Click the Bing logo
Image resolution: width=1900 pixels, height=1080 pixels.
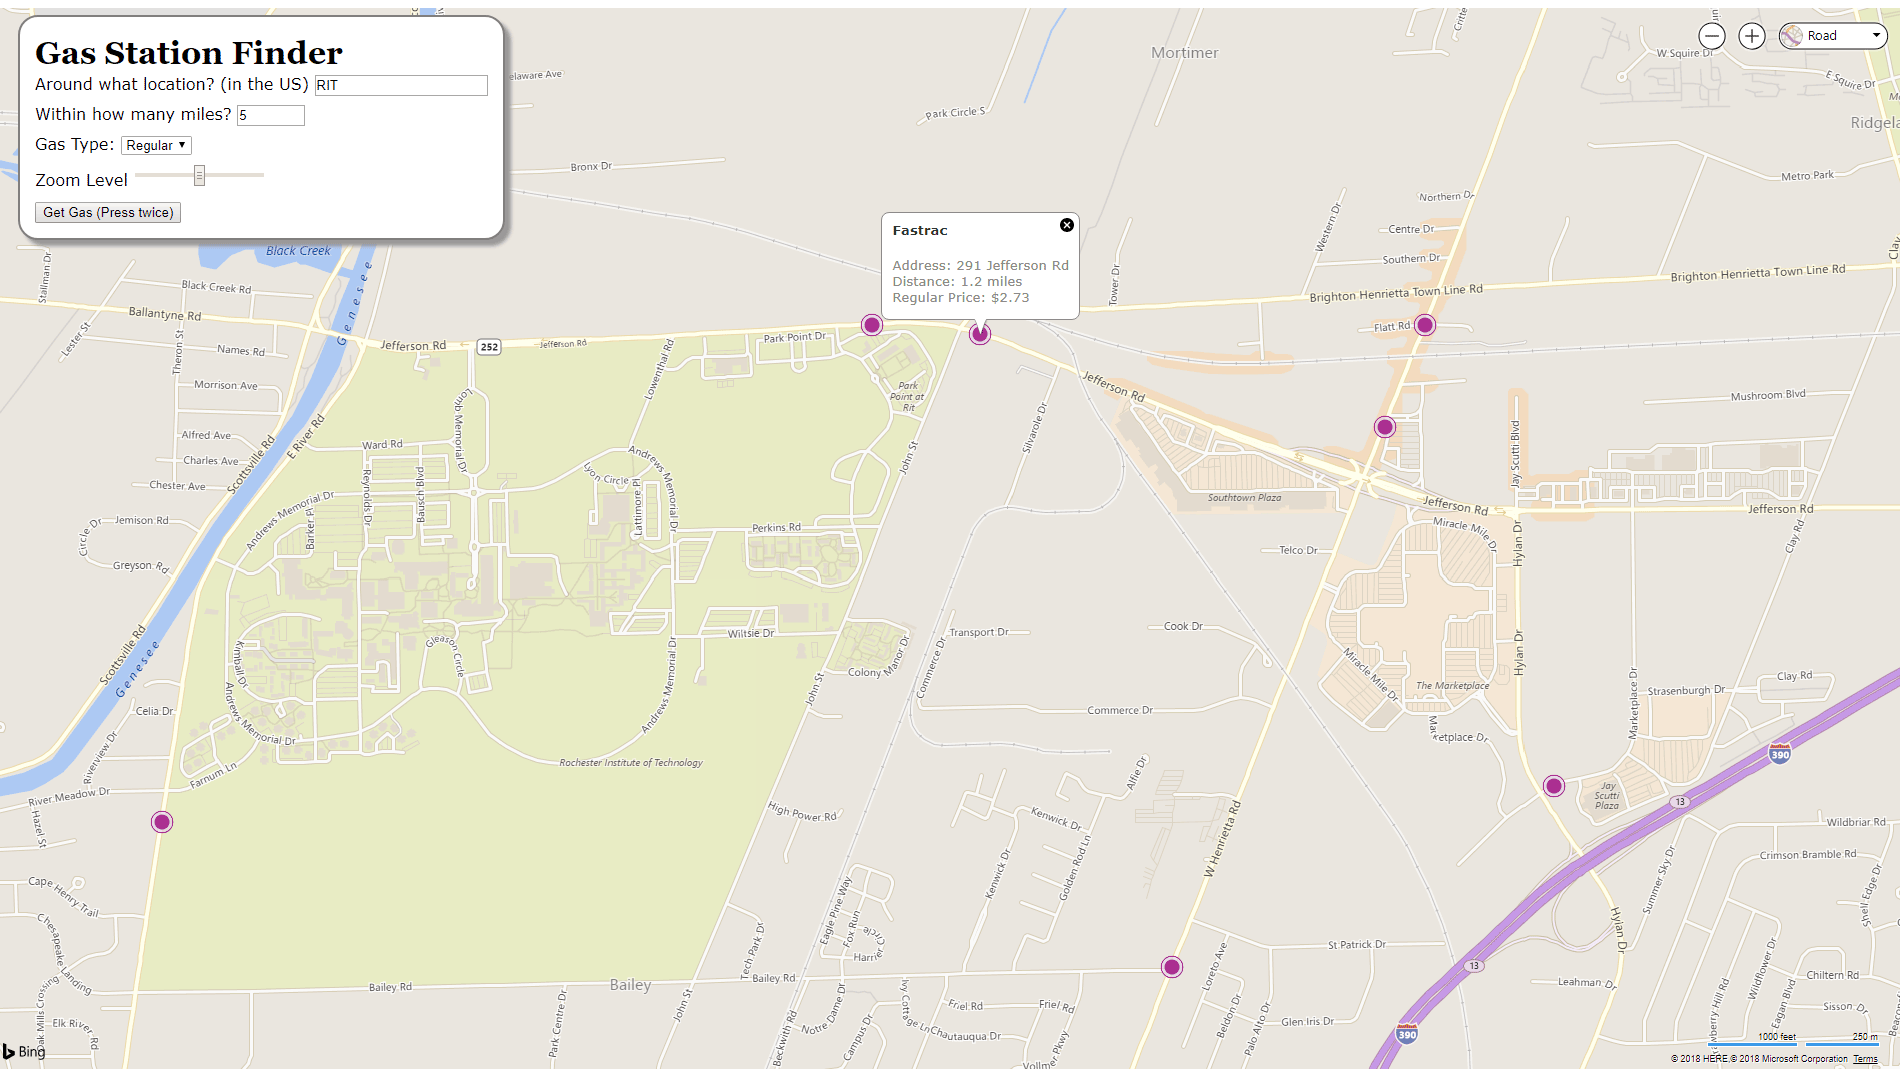(24, 1051)
